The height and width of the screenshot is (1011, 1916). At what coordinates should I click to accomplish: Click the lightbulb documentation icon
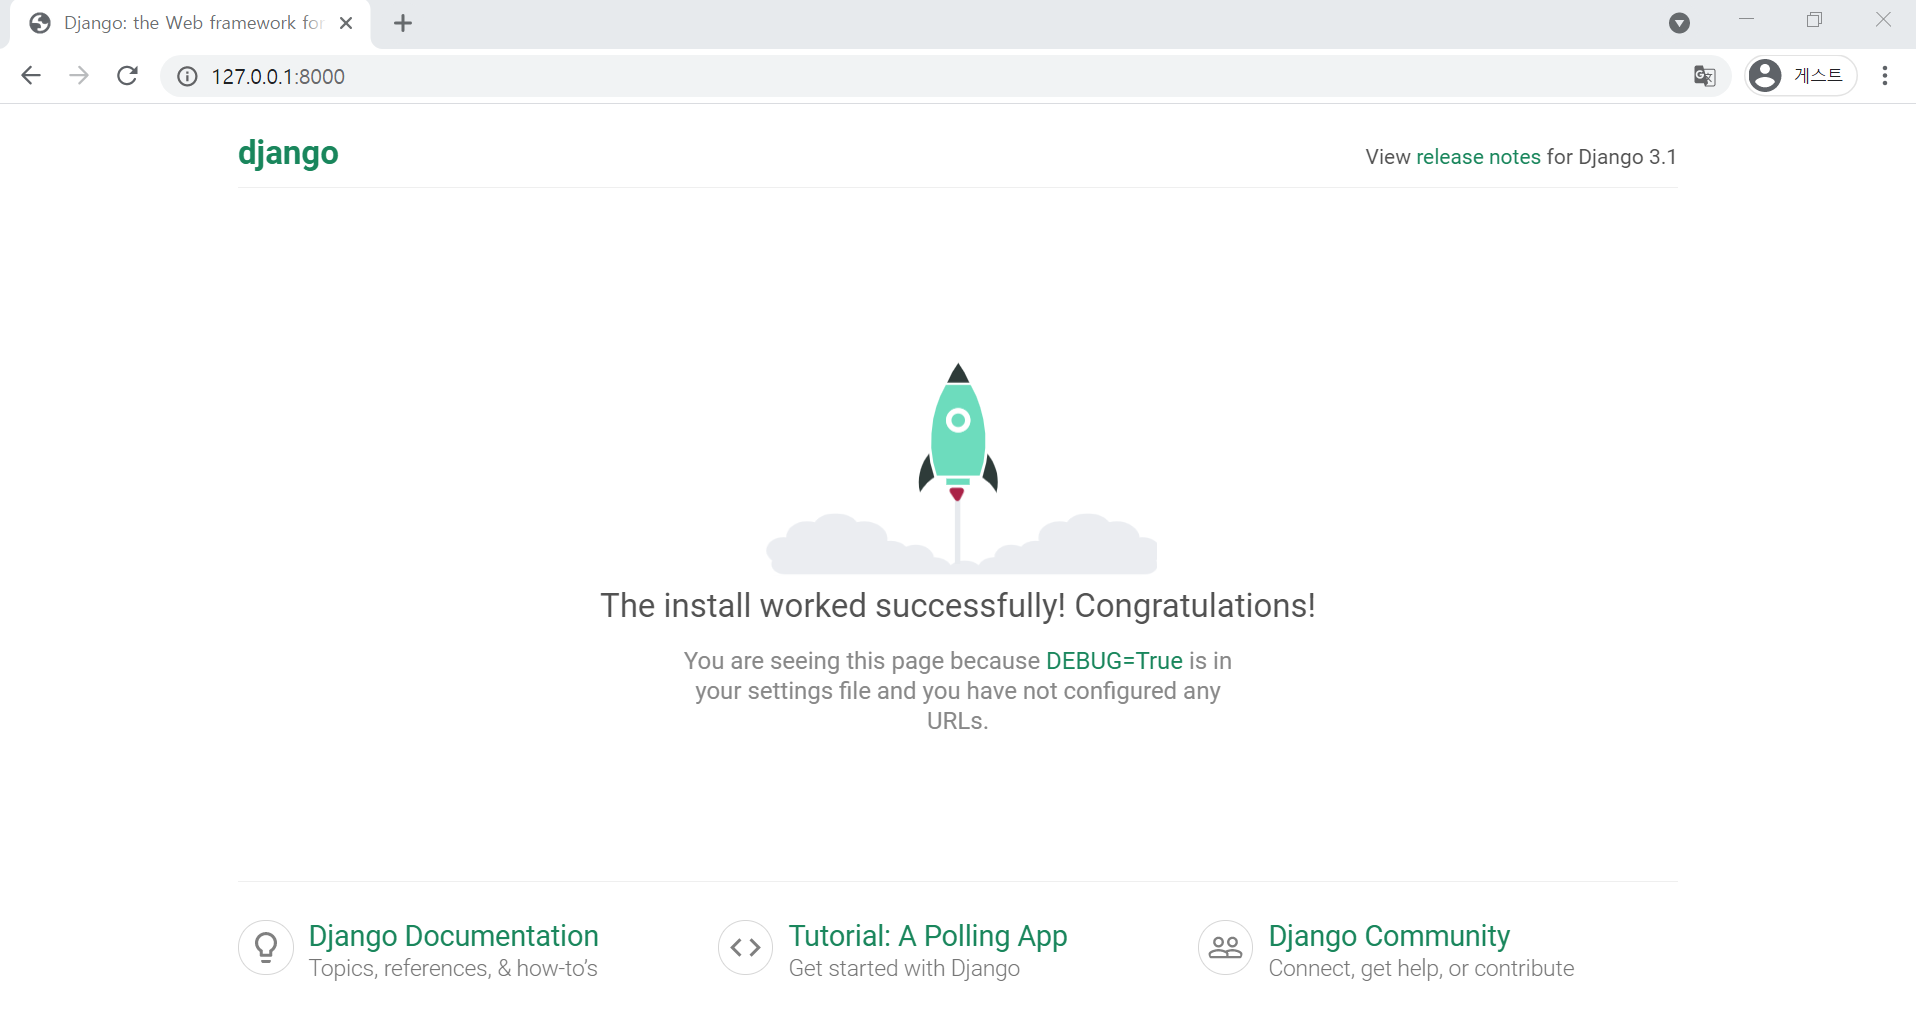266,947
